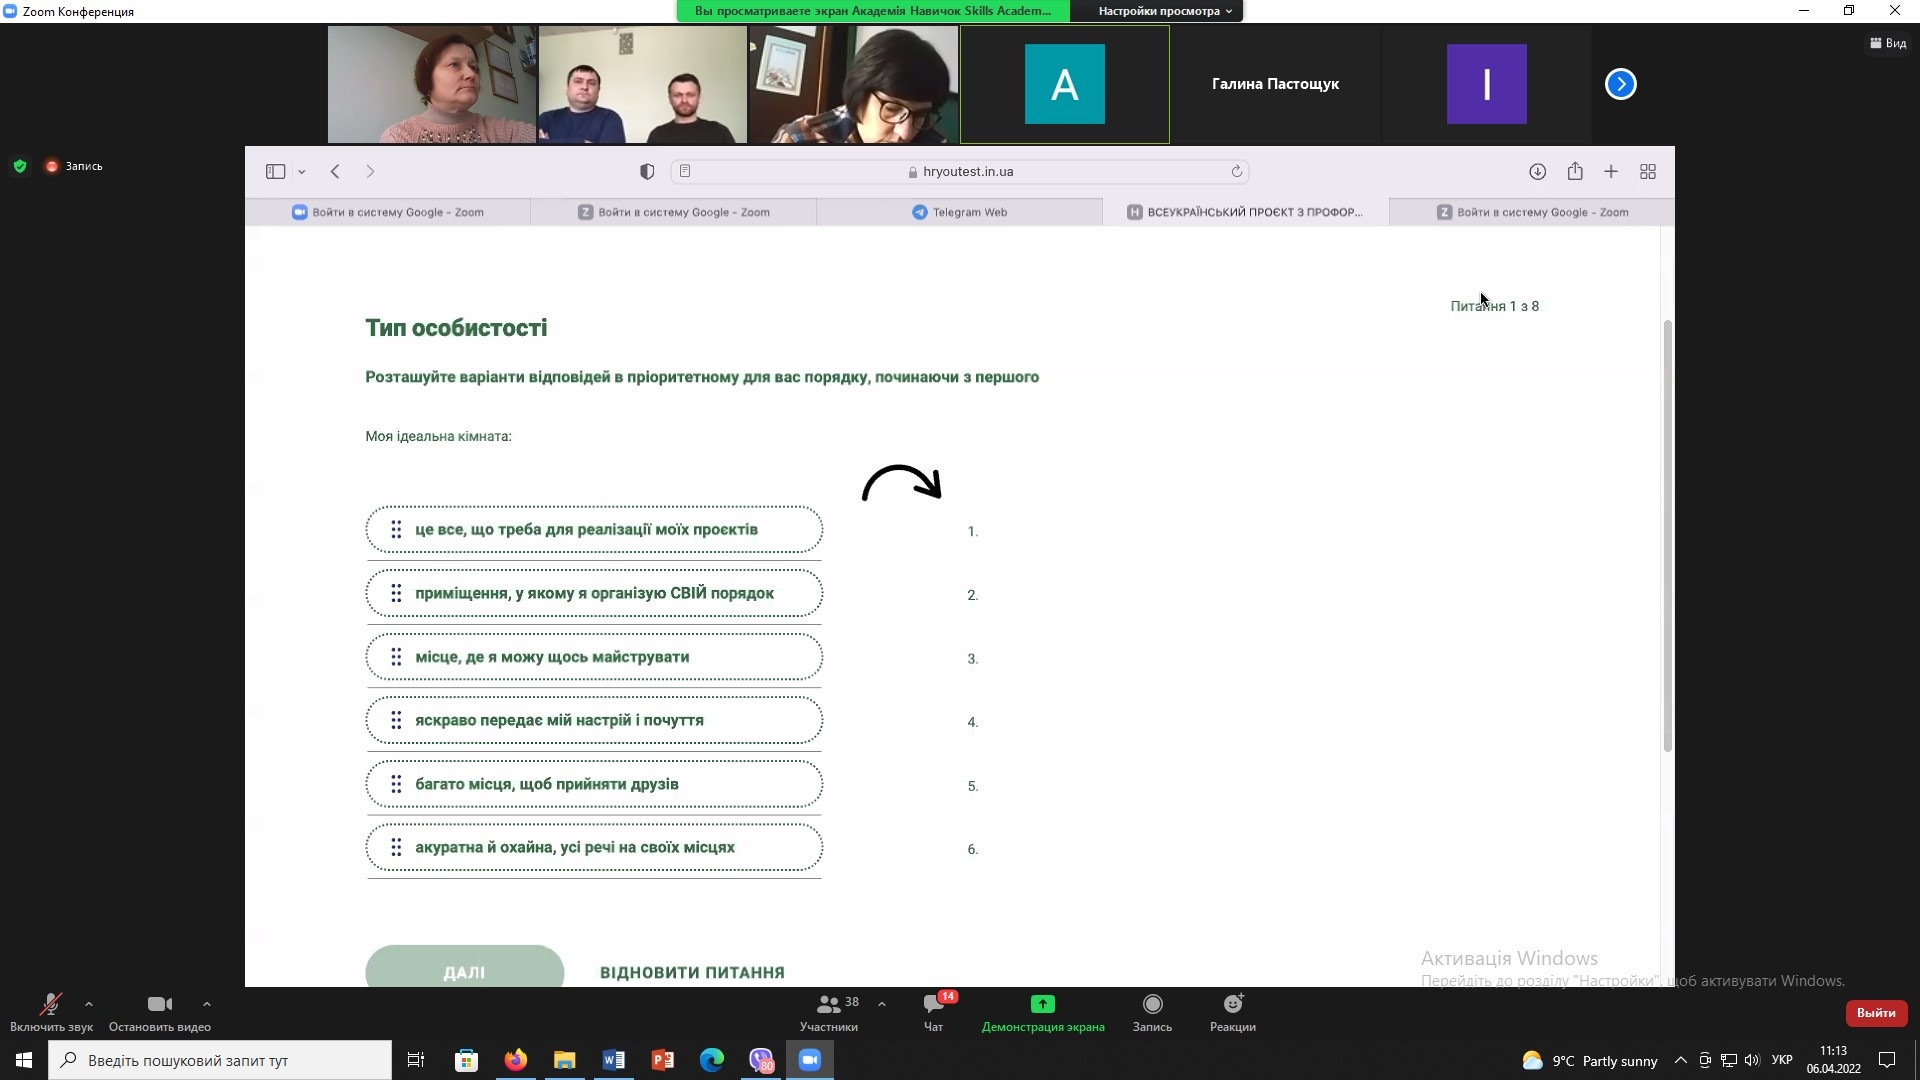The image size is (1920, 1080).
Task: Click the Windows search input field
Action: [220, 1060]
